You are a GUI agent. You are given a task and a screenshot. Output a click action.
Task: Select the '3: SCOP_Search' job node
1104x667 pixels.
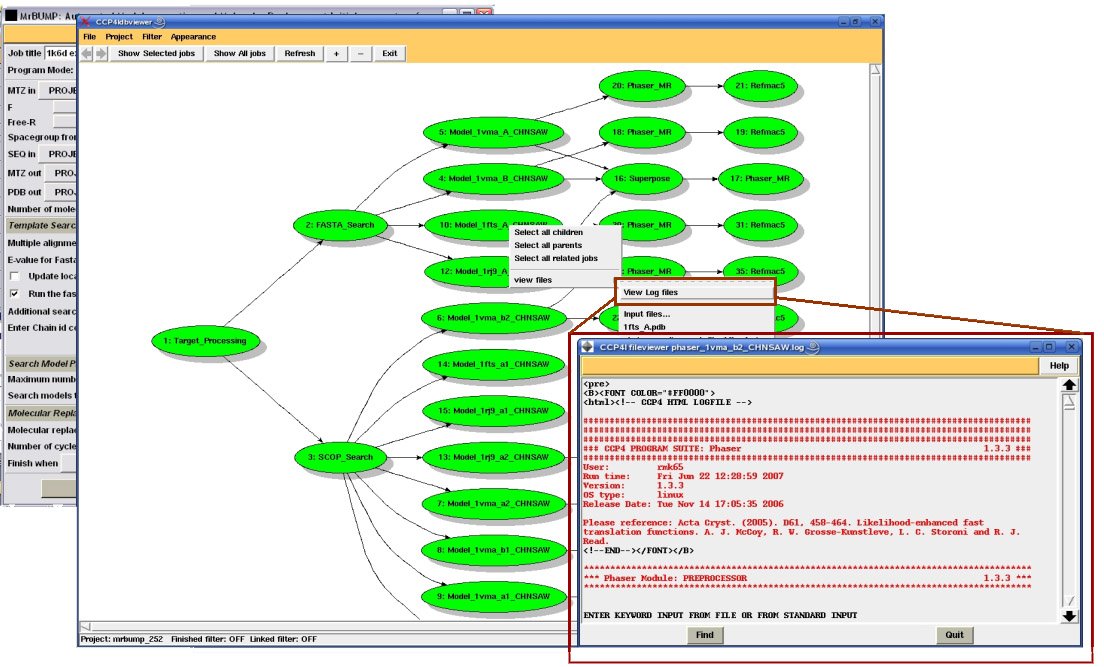(x=341, y=457)
